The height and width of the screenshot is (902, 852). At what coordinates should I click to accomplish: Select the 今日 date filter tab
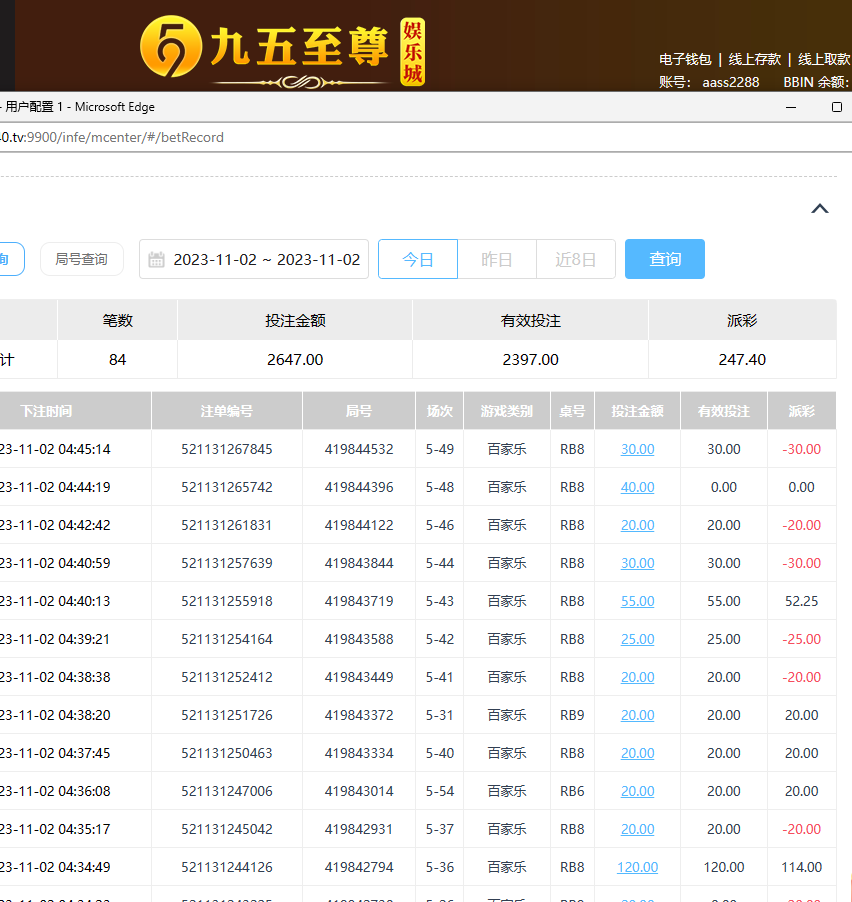pyautogui.click(x=418, y=260)
